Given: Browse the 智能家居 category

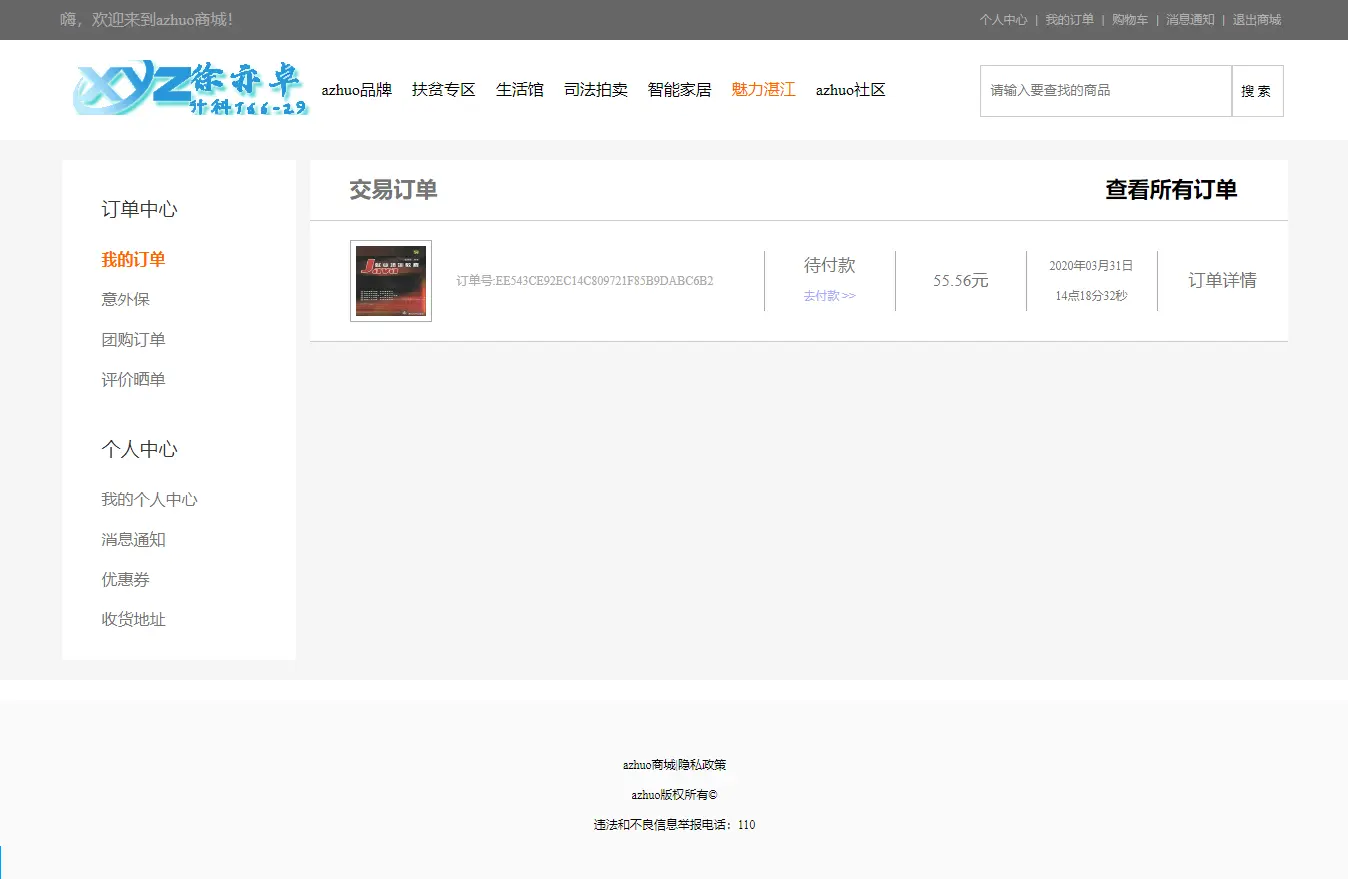Looking at the screenshot, I should coord(679,89).
